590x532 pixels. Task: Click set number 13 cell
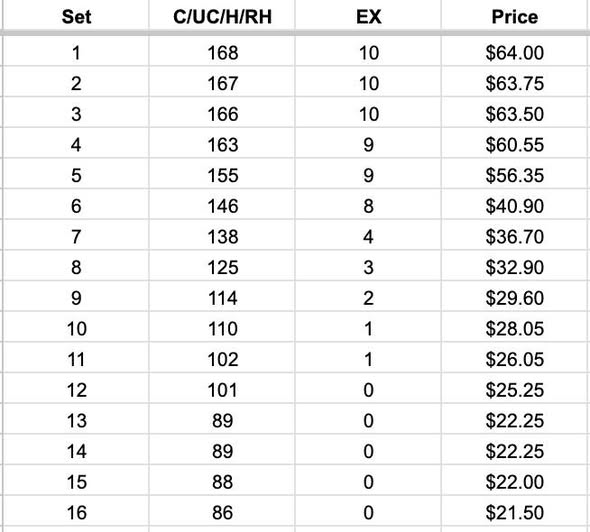[76, 421]
